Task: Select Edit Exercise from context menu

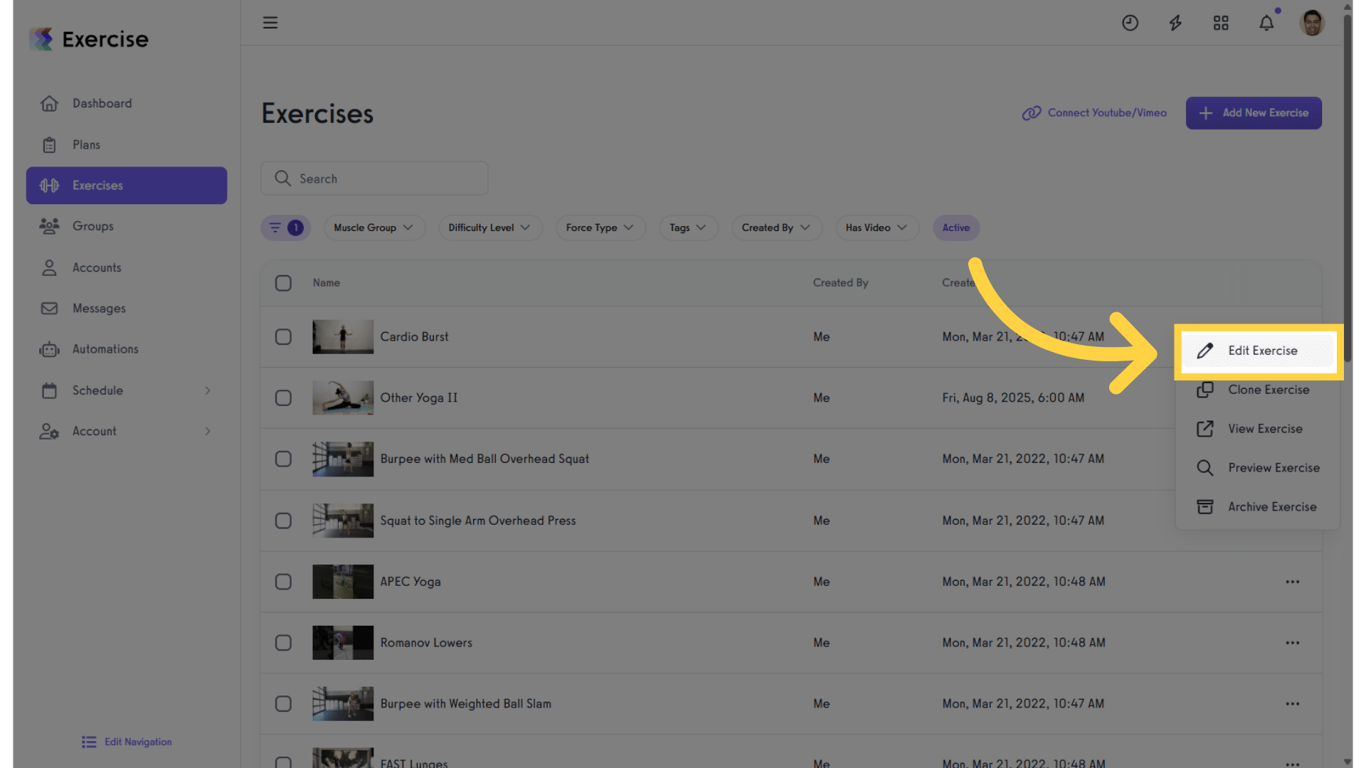Action: click(1258, 351)
